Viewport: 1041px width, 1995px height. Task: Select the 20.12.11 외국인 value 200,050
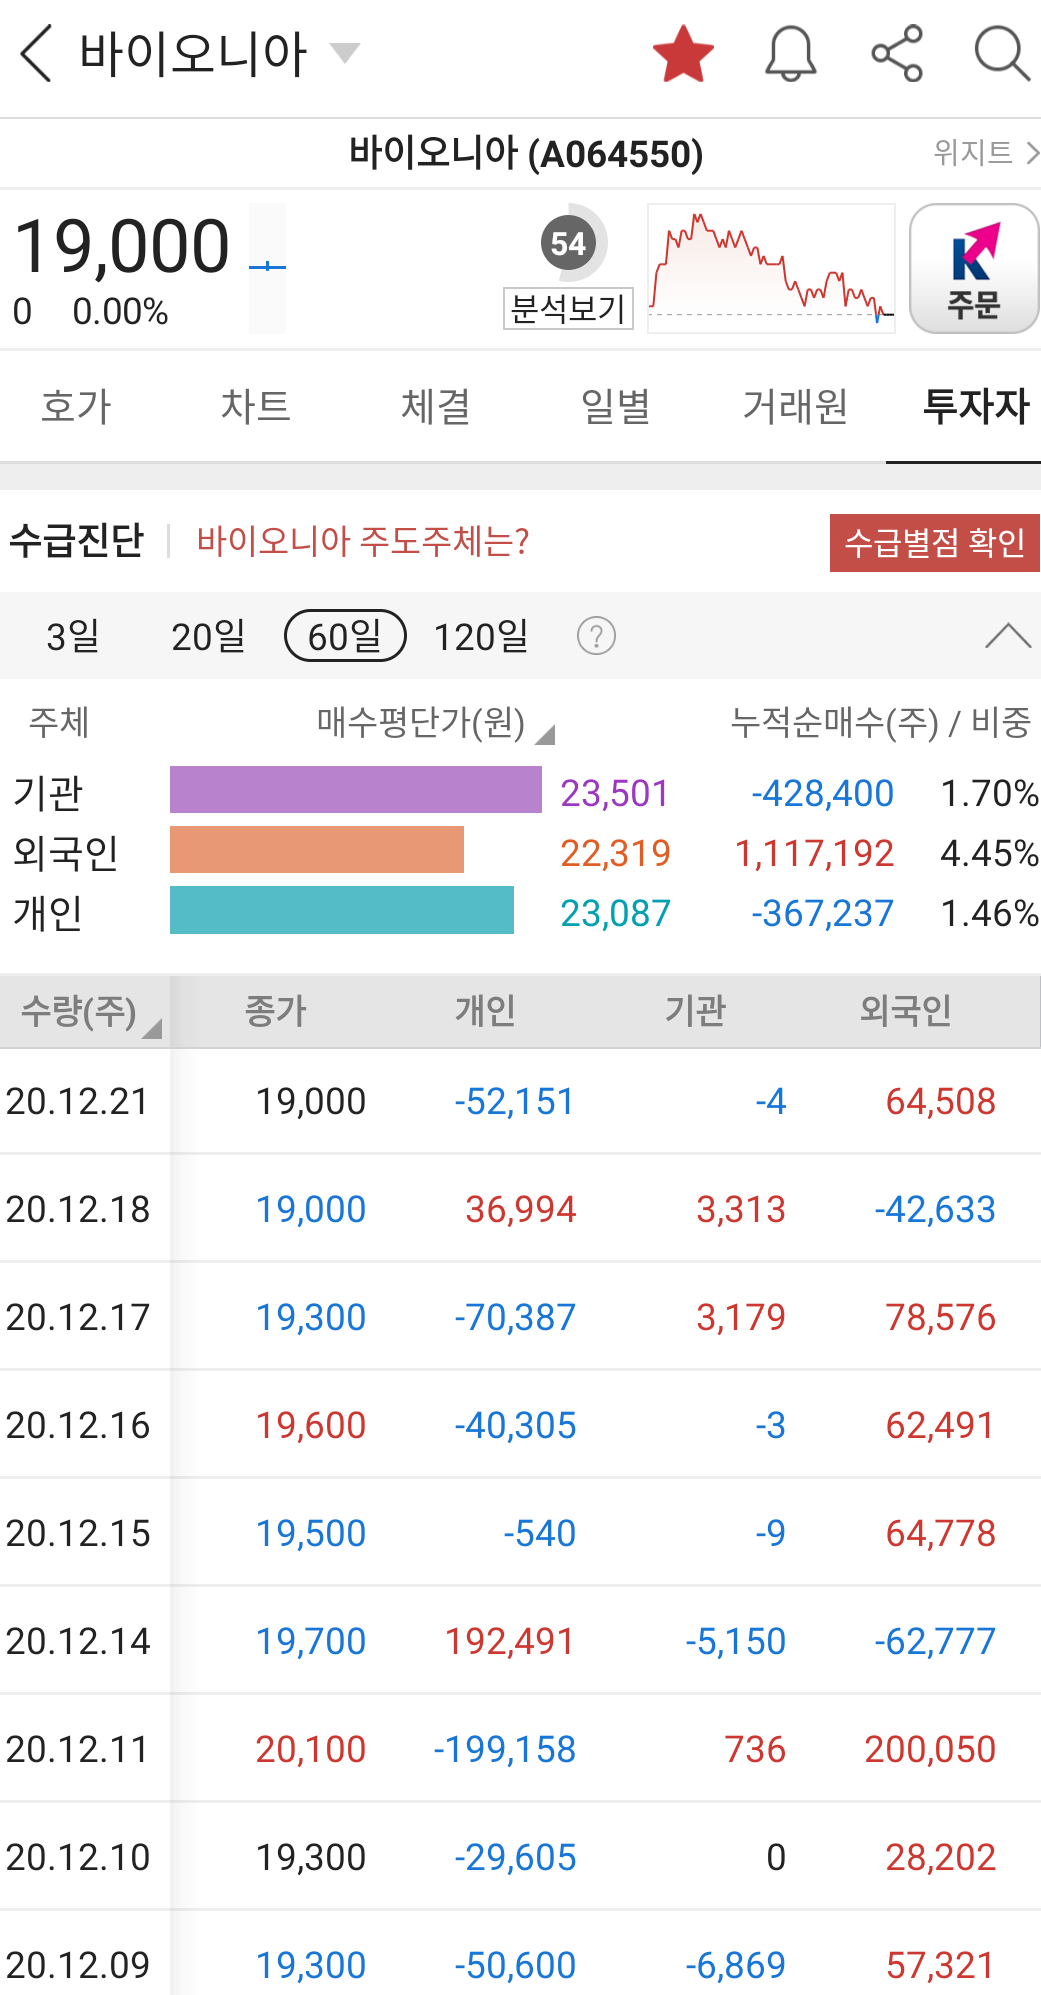(930, 1749)
